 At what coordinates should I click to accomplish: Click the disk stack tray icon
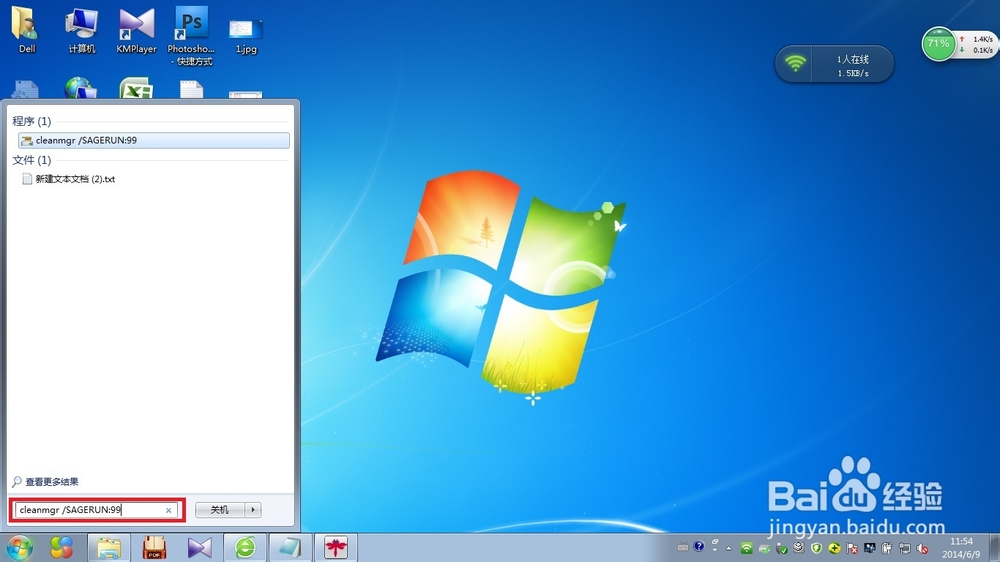(799, 547)
